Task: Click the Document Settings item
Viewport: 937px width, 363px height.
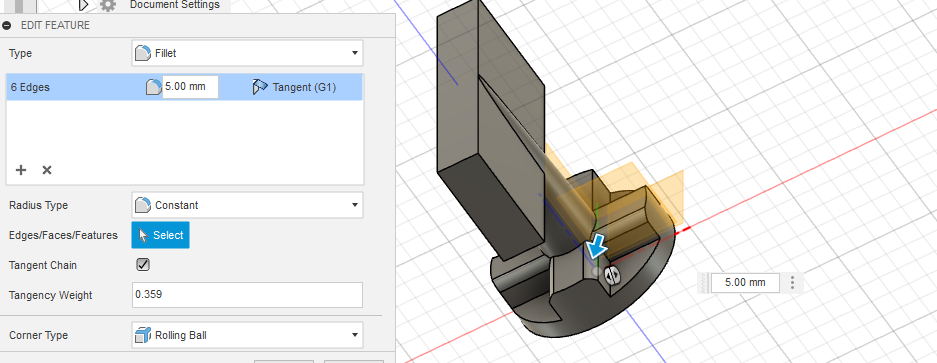Action: click(x=174, y=5)
